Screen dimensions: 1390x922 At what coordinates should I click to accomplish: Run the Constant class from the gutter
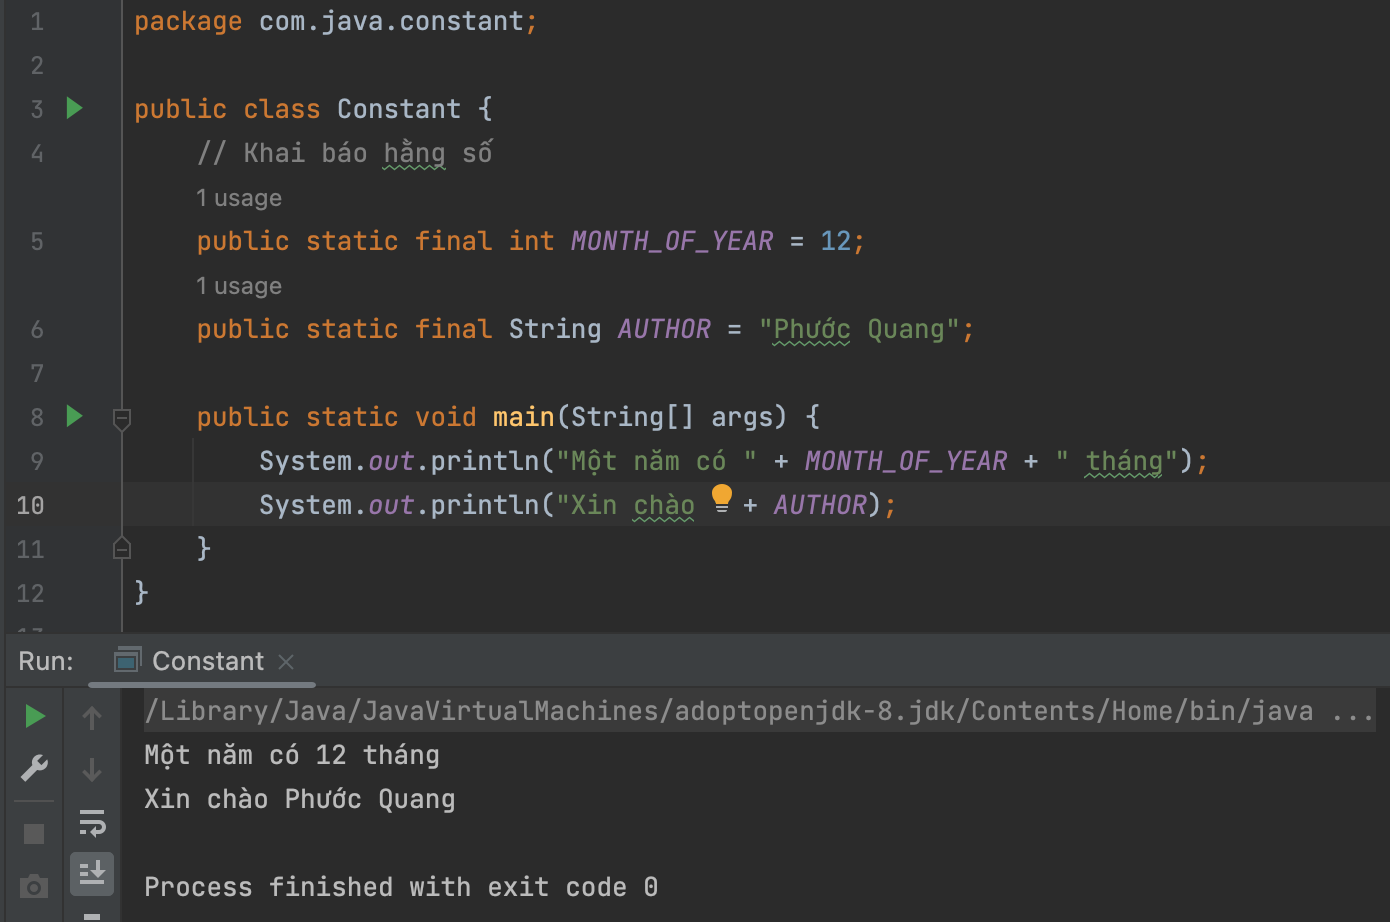tap(74, 108)
